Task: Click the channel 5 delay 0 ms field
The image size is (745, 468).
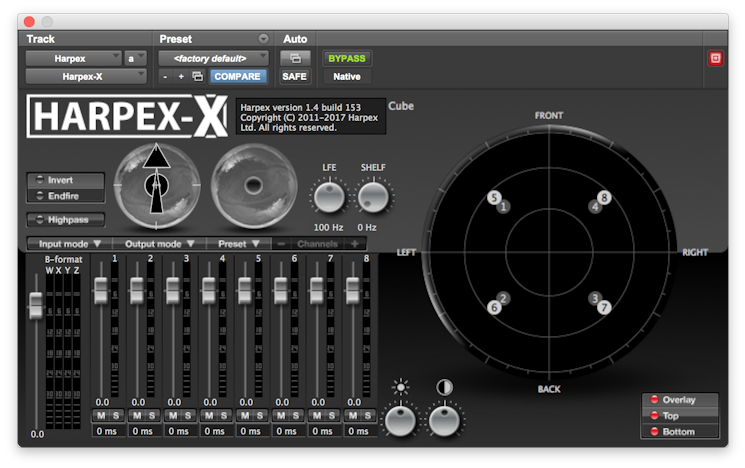Action: [x=251, y=431]
